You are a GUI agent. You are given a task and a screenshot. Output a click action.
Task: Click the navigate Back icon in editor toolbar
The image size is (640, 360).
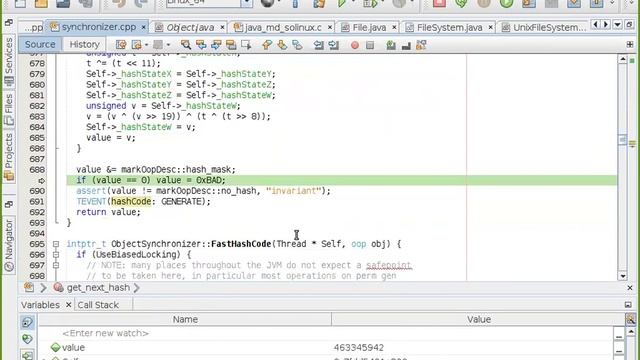click(x=136, y=44)
